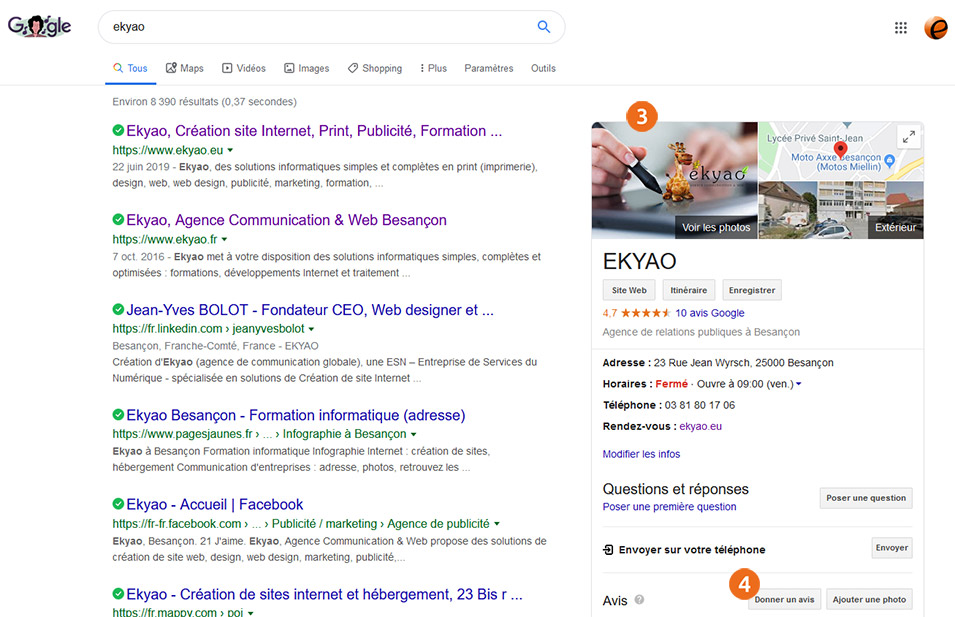
Task: Click the Site Web button
Action: [629, 290]
